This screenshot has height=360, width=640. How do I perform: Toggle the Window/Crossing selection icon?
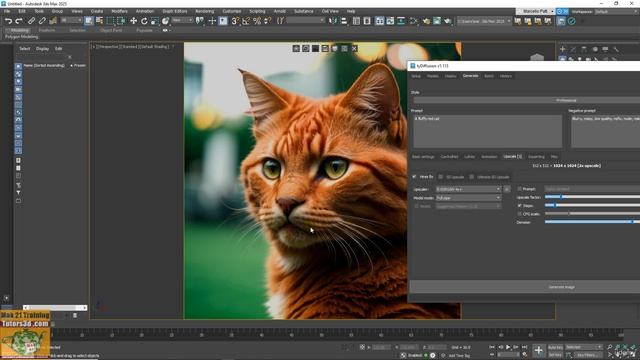click(x=121, y=21)
